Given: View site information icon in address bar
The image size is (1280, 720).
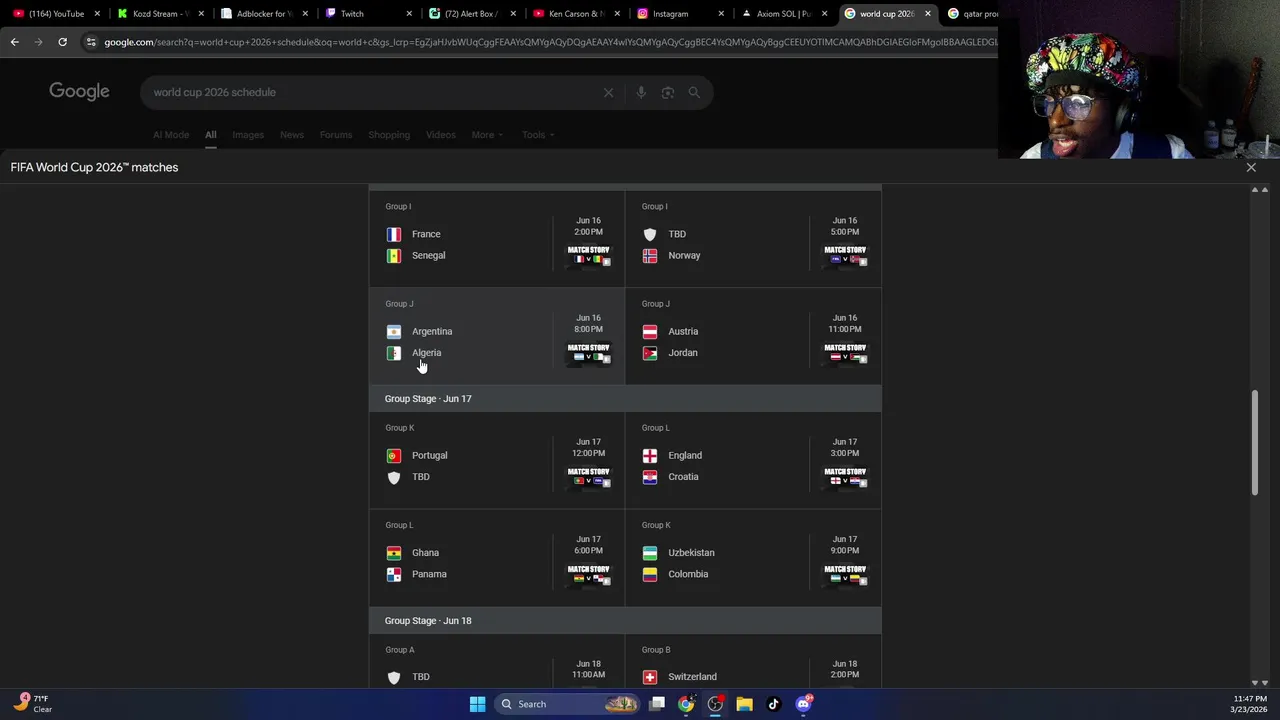Looking at the screenshot, I should 91,42.
